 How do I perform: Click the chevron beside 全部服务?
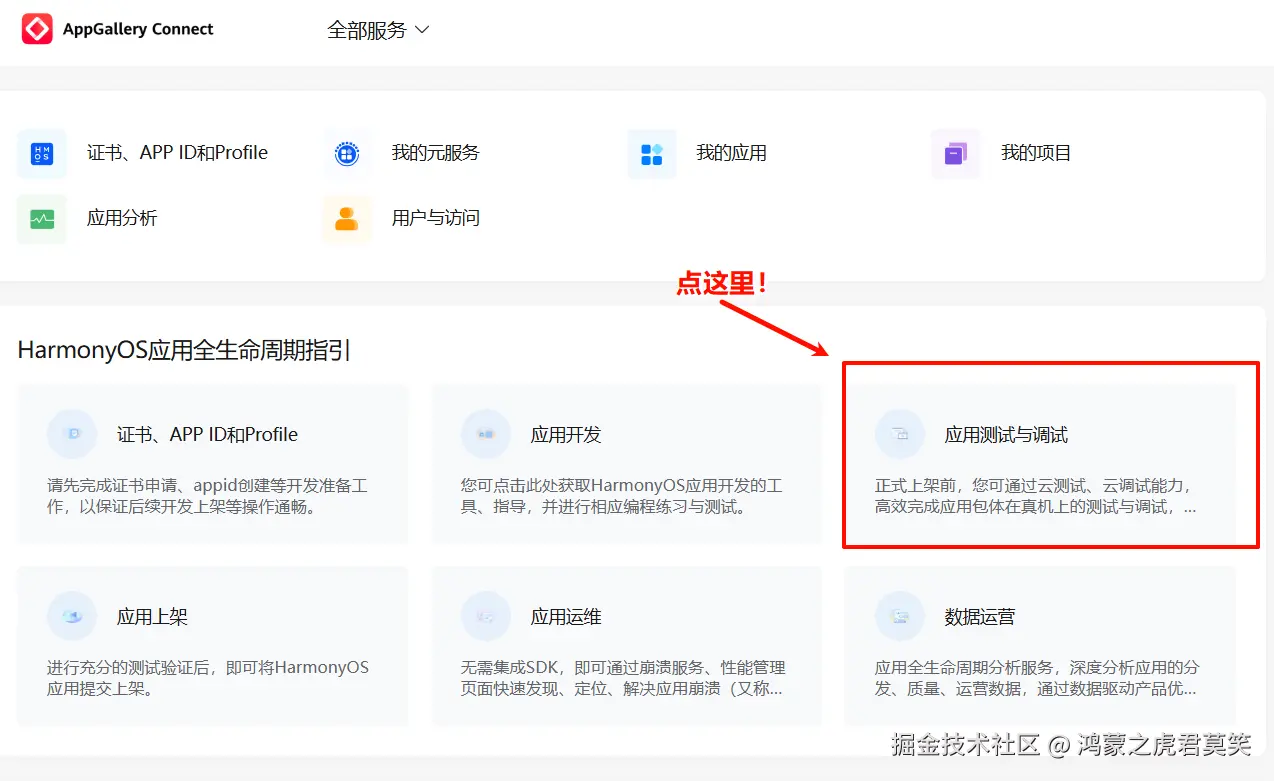click(x=422, y=30)
